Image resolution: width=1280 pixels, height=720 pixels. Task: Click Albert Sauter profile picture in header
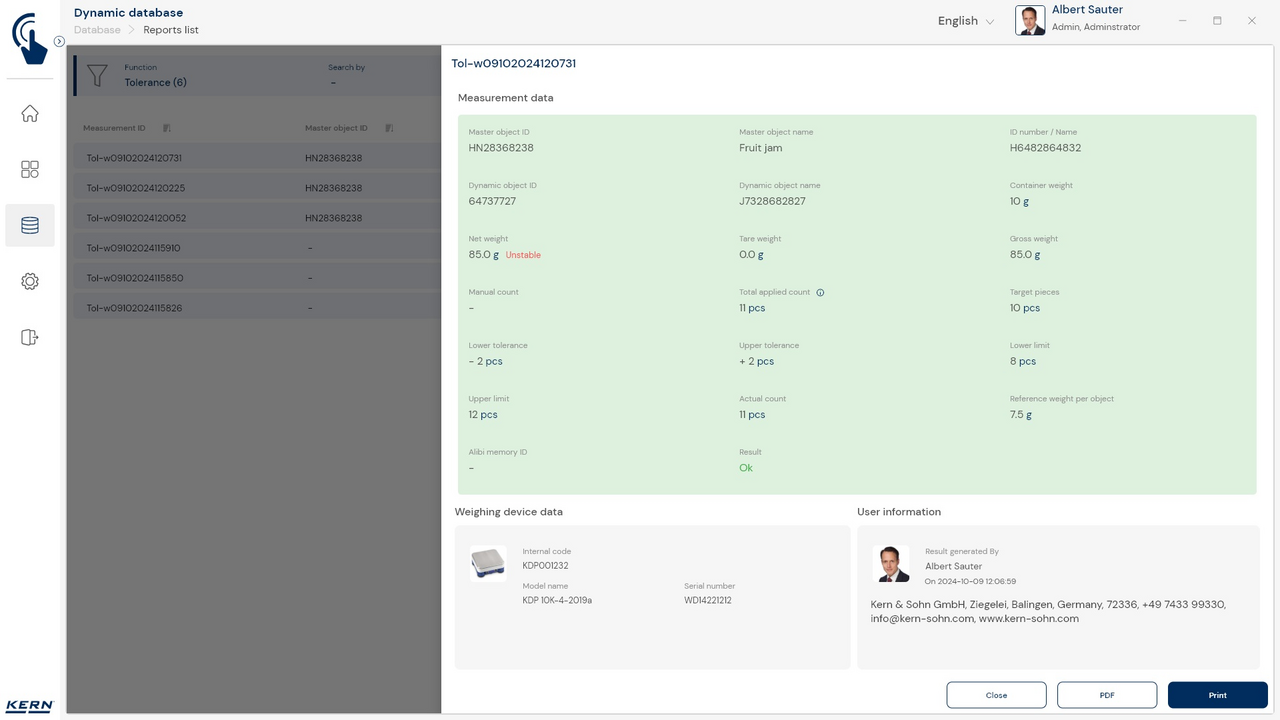tap(1030, 21)
